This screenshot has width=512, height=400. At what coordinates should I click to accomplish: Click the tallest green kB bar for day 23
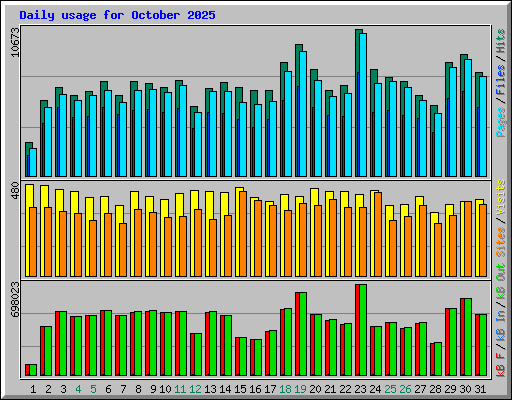tap(363, 330)
